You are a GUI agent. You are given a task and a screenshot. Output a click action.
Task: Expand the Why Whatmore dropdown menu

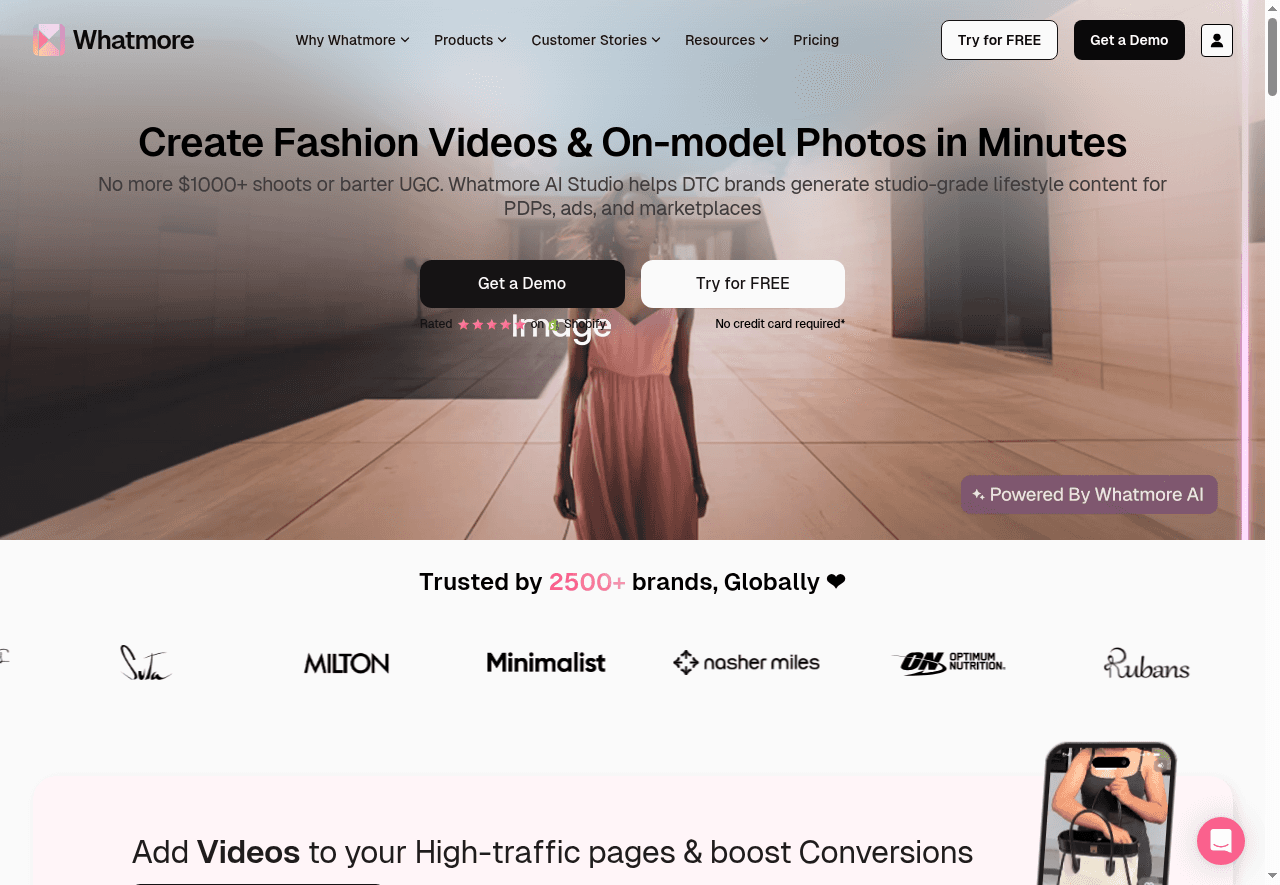tap(353, 40)
